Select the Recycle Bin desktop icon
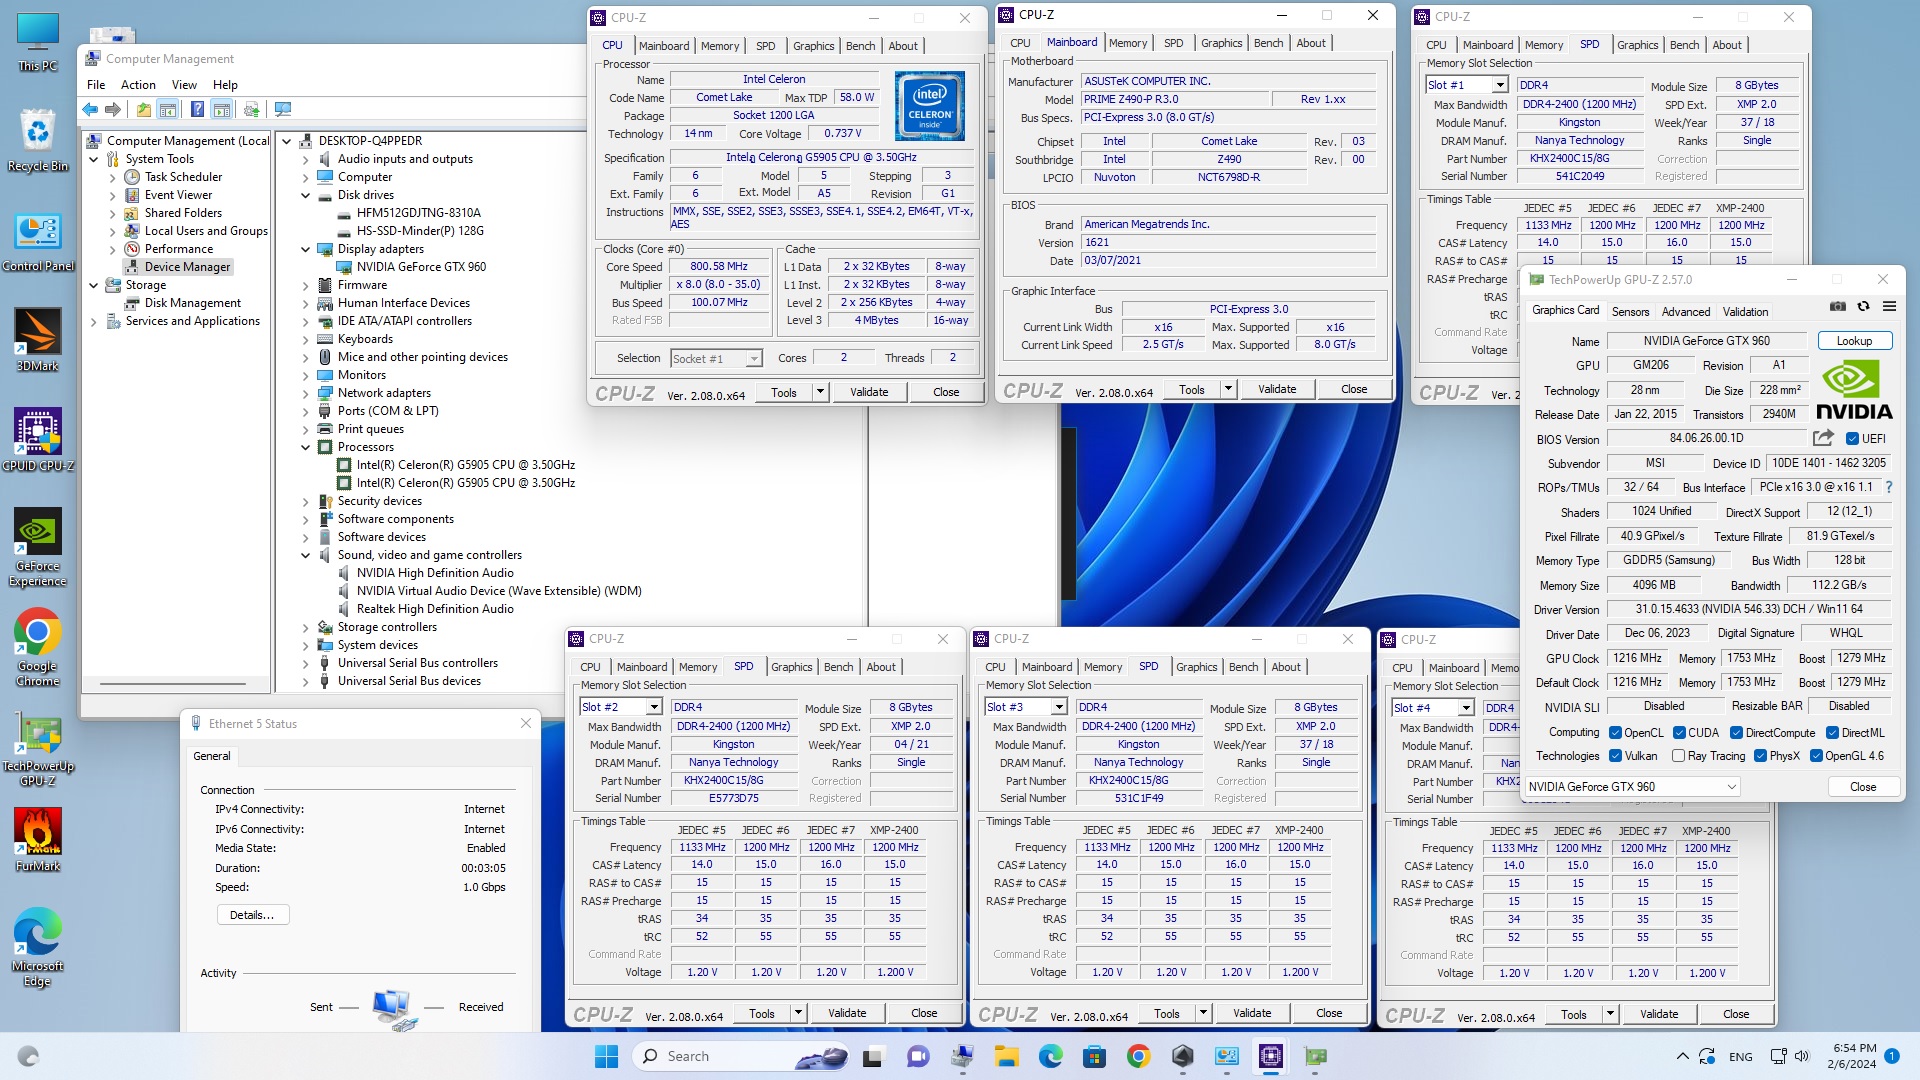The width and height of the screenshot is (1920, 1080). (37, 140)
